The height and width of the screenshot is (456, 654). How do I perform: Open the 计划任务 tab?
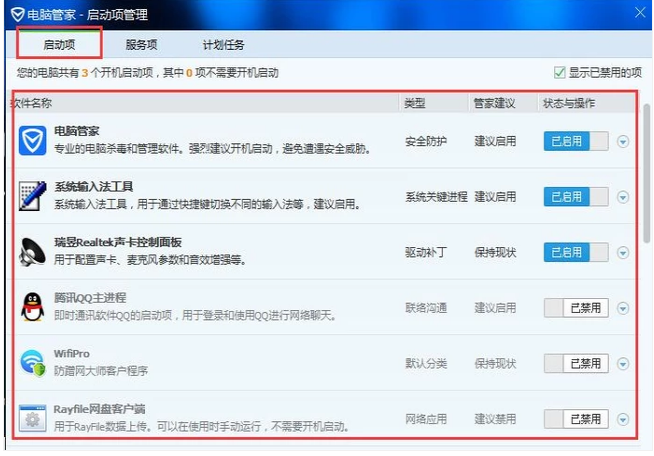[x=222, y=45]
